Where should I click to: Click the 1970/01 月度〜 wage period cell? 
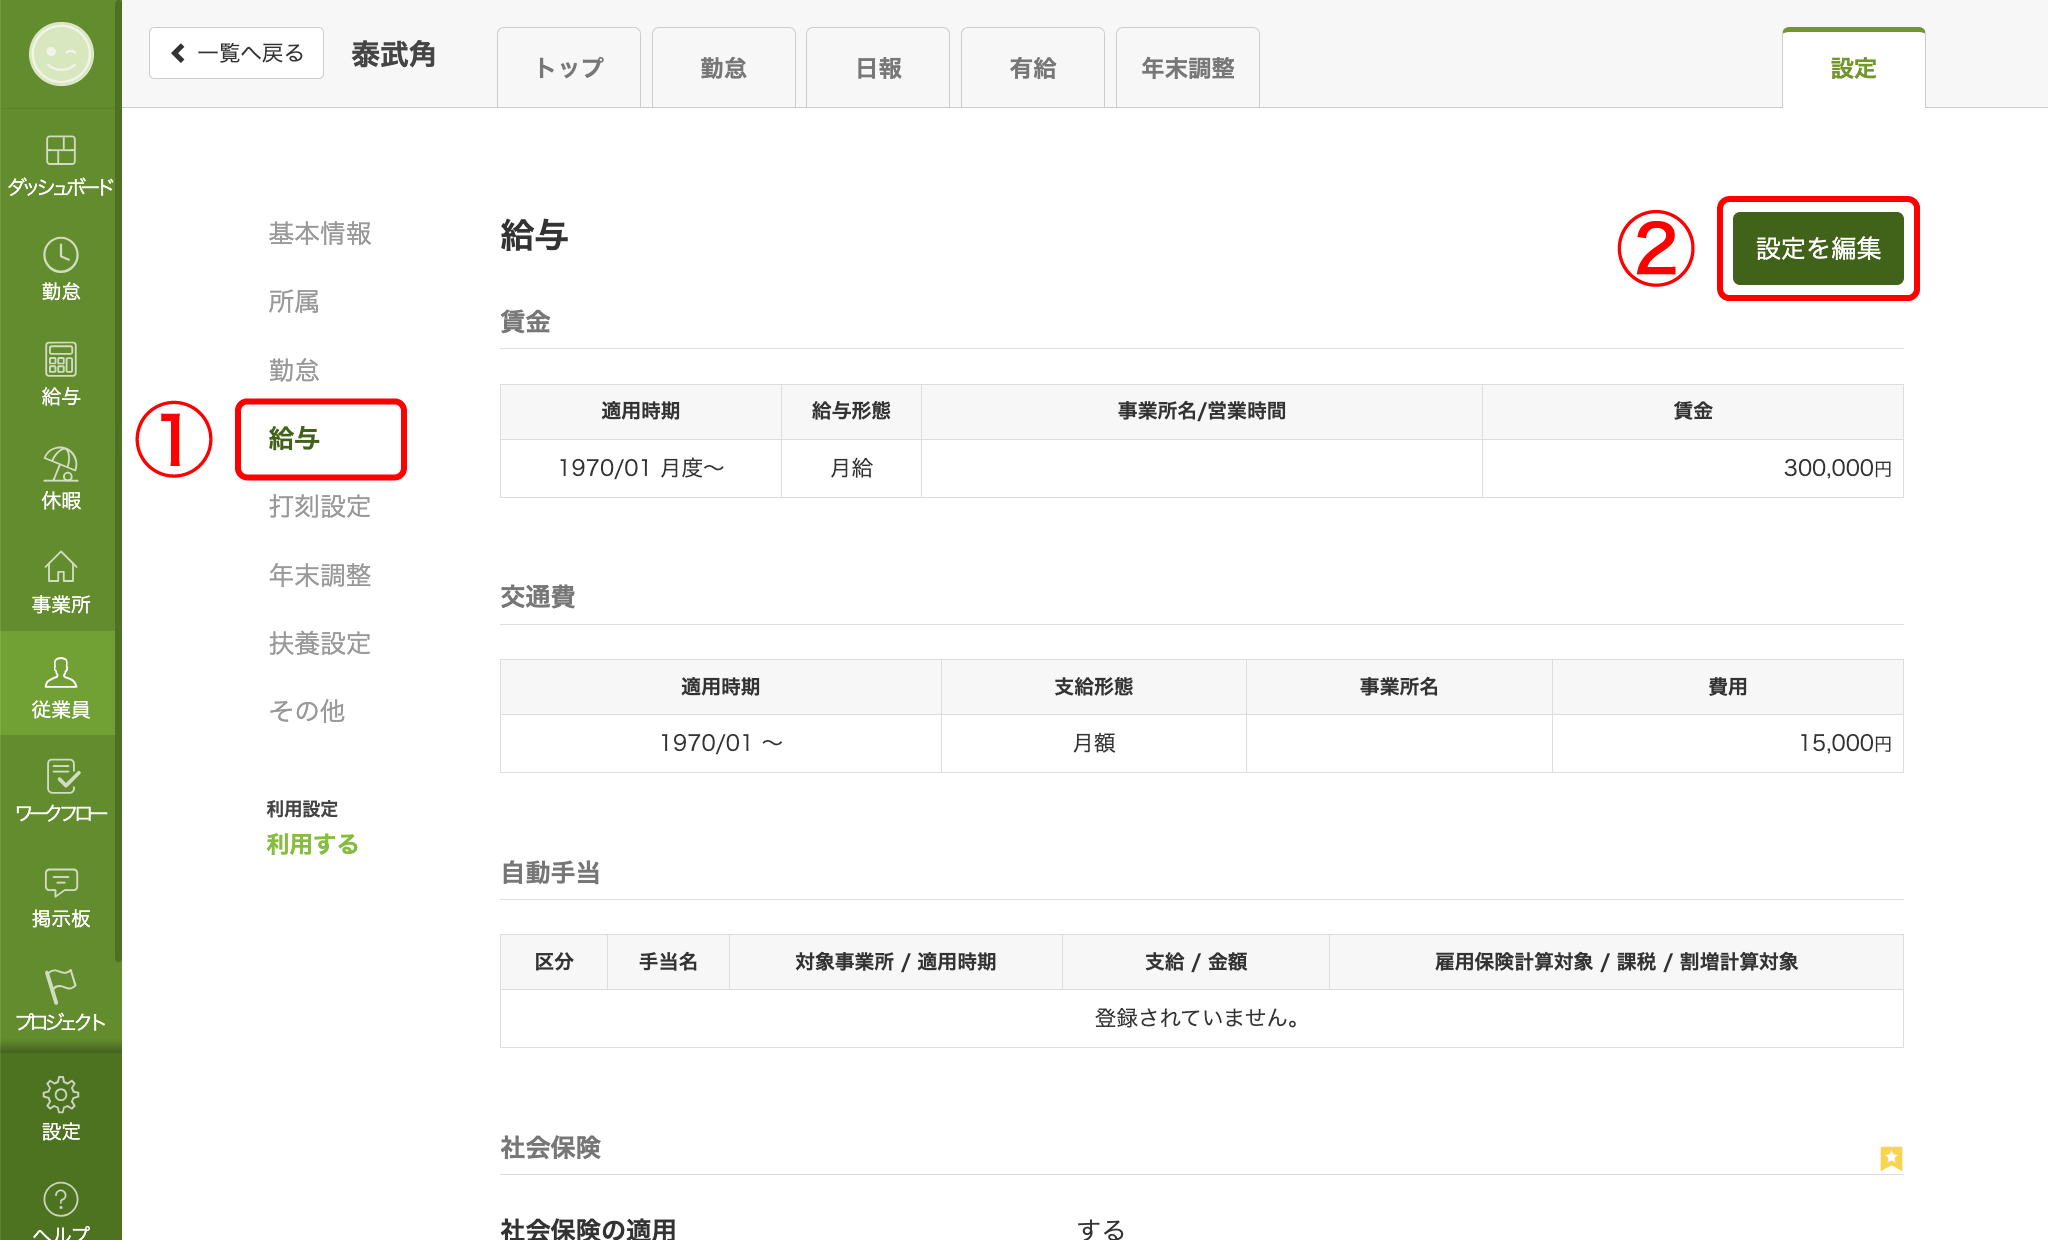click(641, 468)
